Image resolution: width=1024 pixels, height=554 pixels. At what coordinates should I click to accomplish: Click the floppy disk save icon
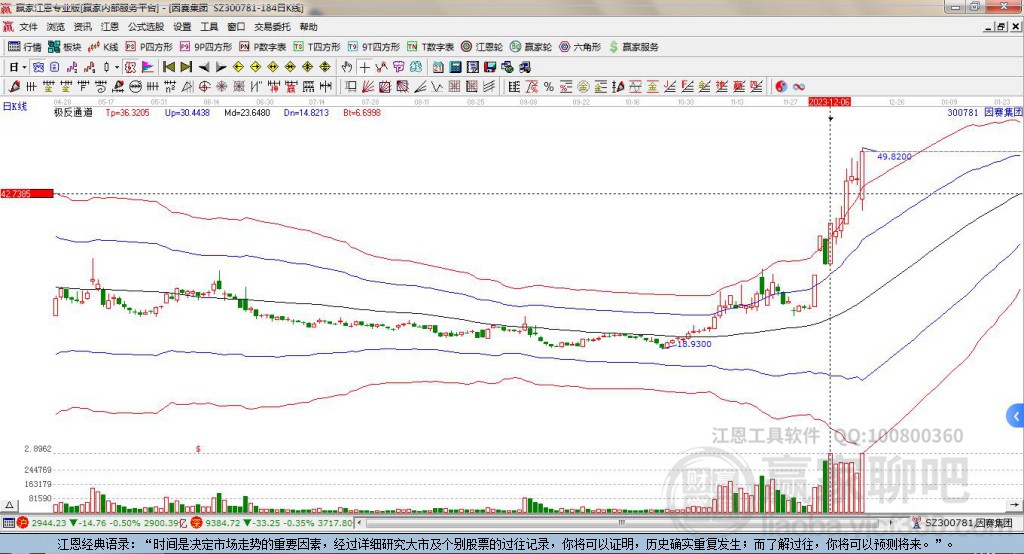(x=490, y=67)
